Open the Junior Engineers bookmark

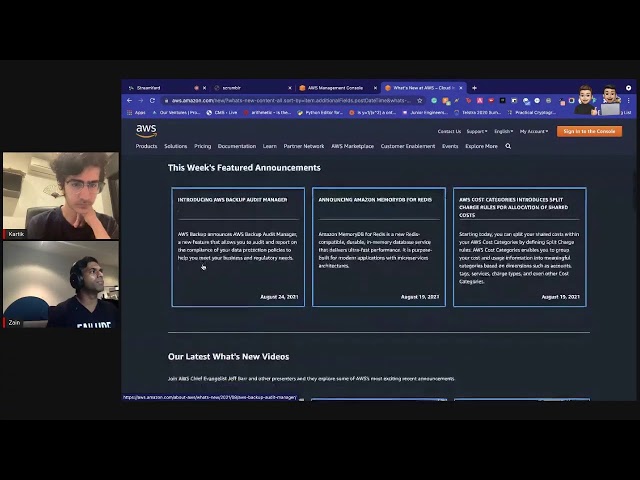pos(424,112)
